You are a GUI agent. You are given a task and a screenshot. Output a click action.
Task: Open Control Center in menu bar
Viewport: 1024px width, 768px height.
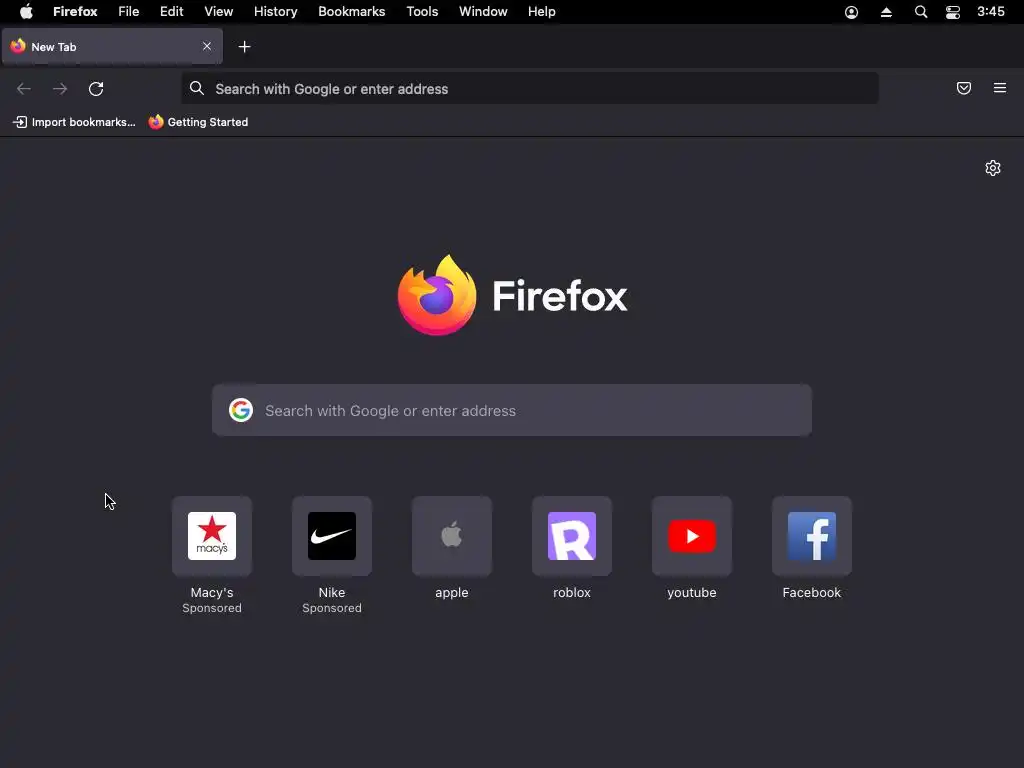point(953,12)
